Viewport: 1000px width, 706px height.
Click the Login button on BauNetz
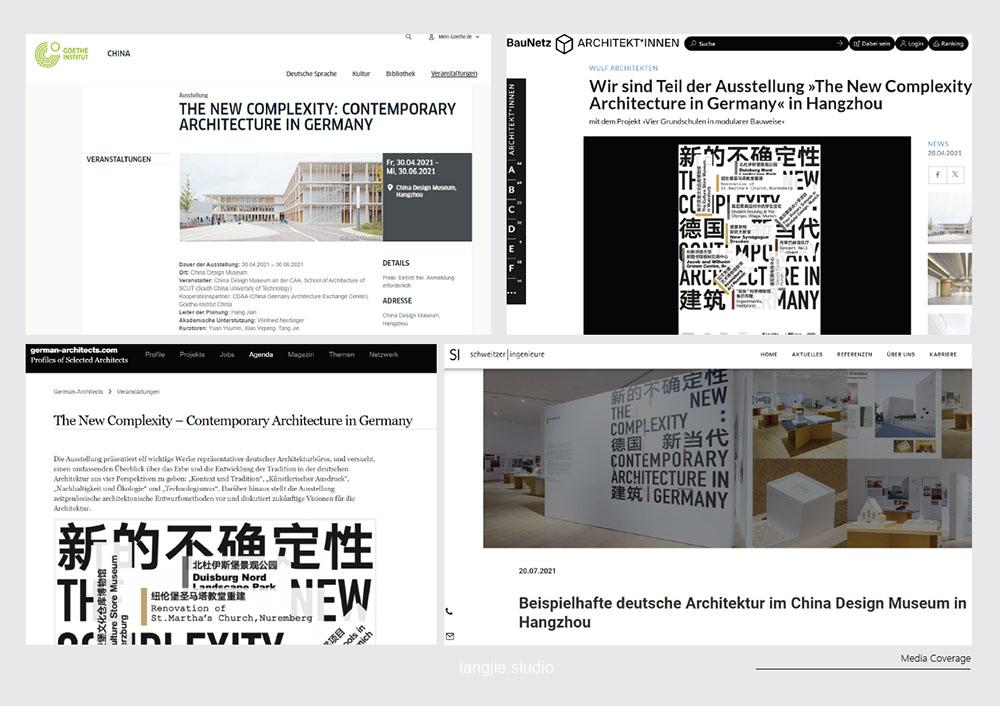pos(911,44)
